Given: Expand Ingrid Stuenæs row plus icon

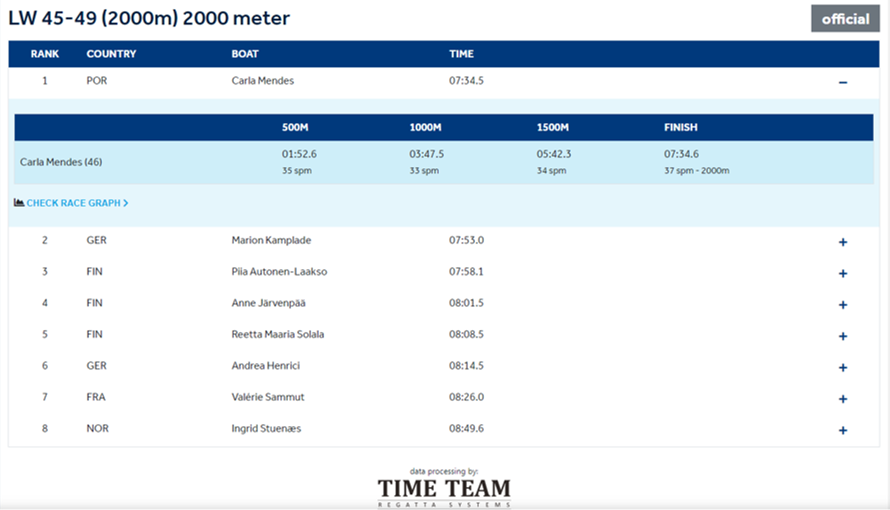Looking at the screenshot, I should pos(842,430).
